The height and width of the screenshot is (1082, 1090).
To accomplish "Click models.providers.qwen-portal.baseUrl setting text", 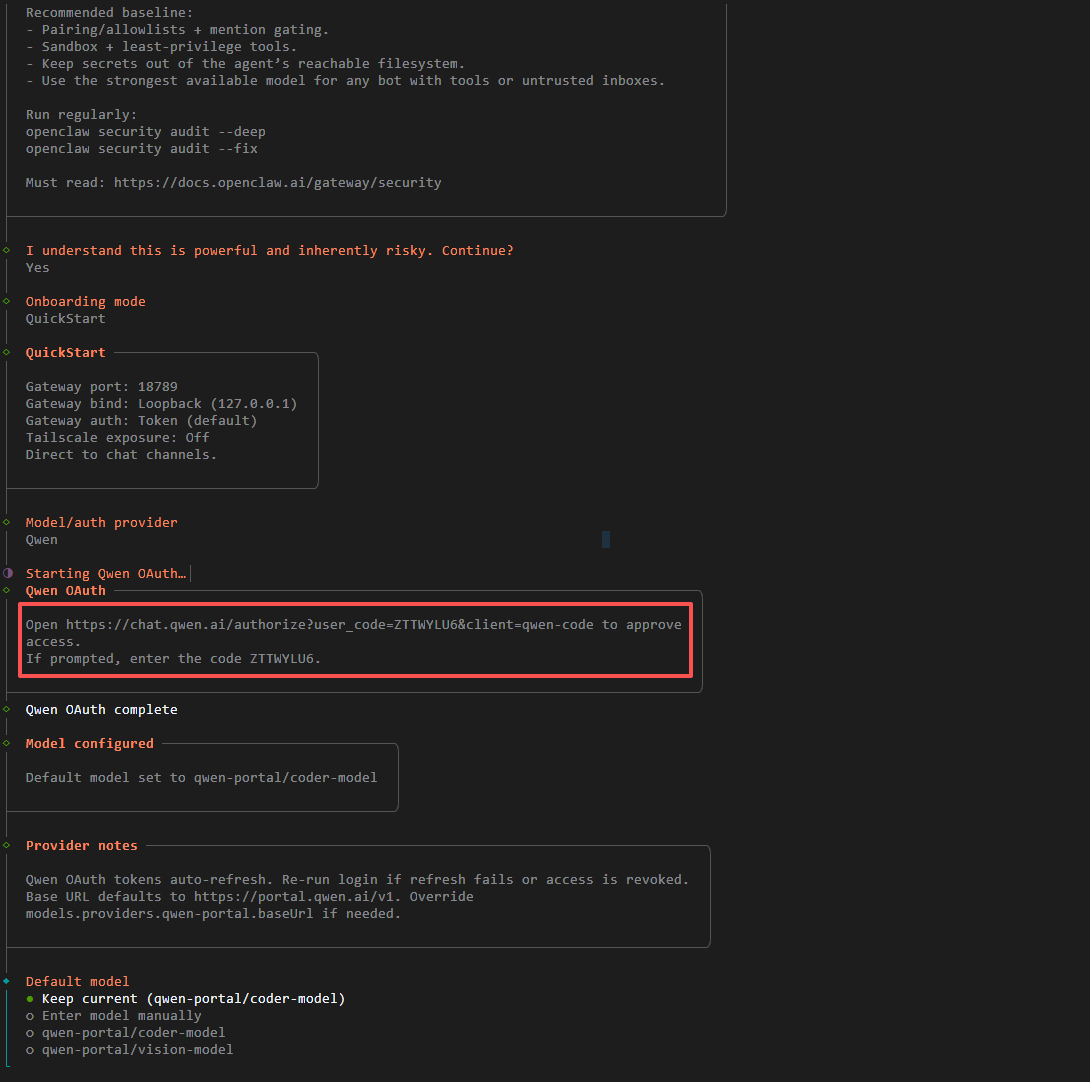I will click(x=170, y=914).
